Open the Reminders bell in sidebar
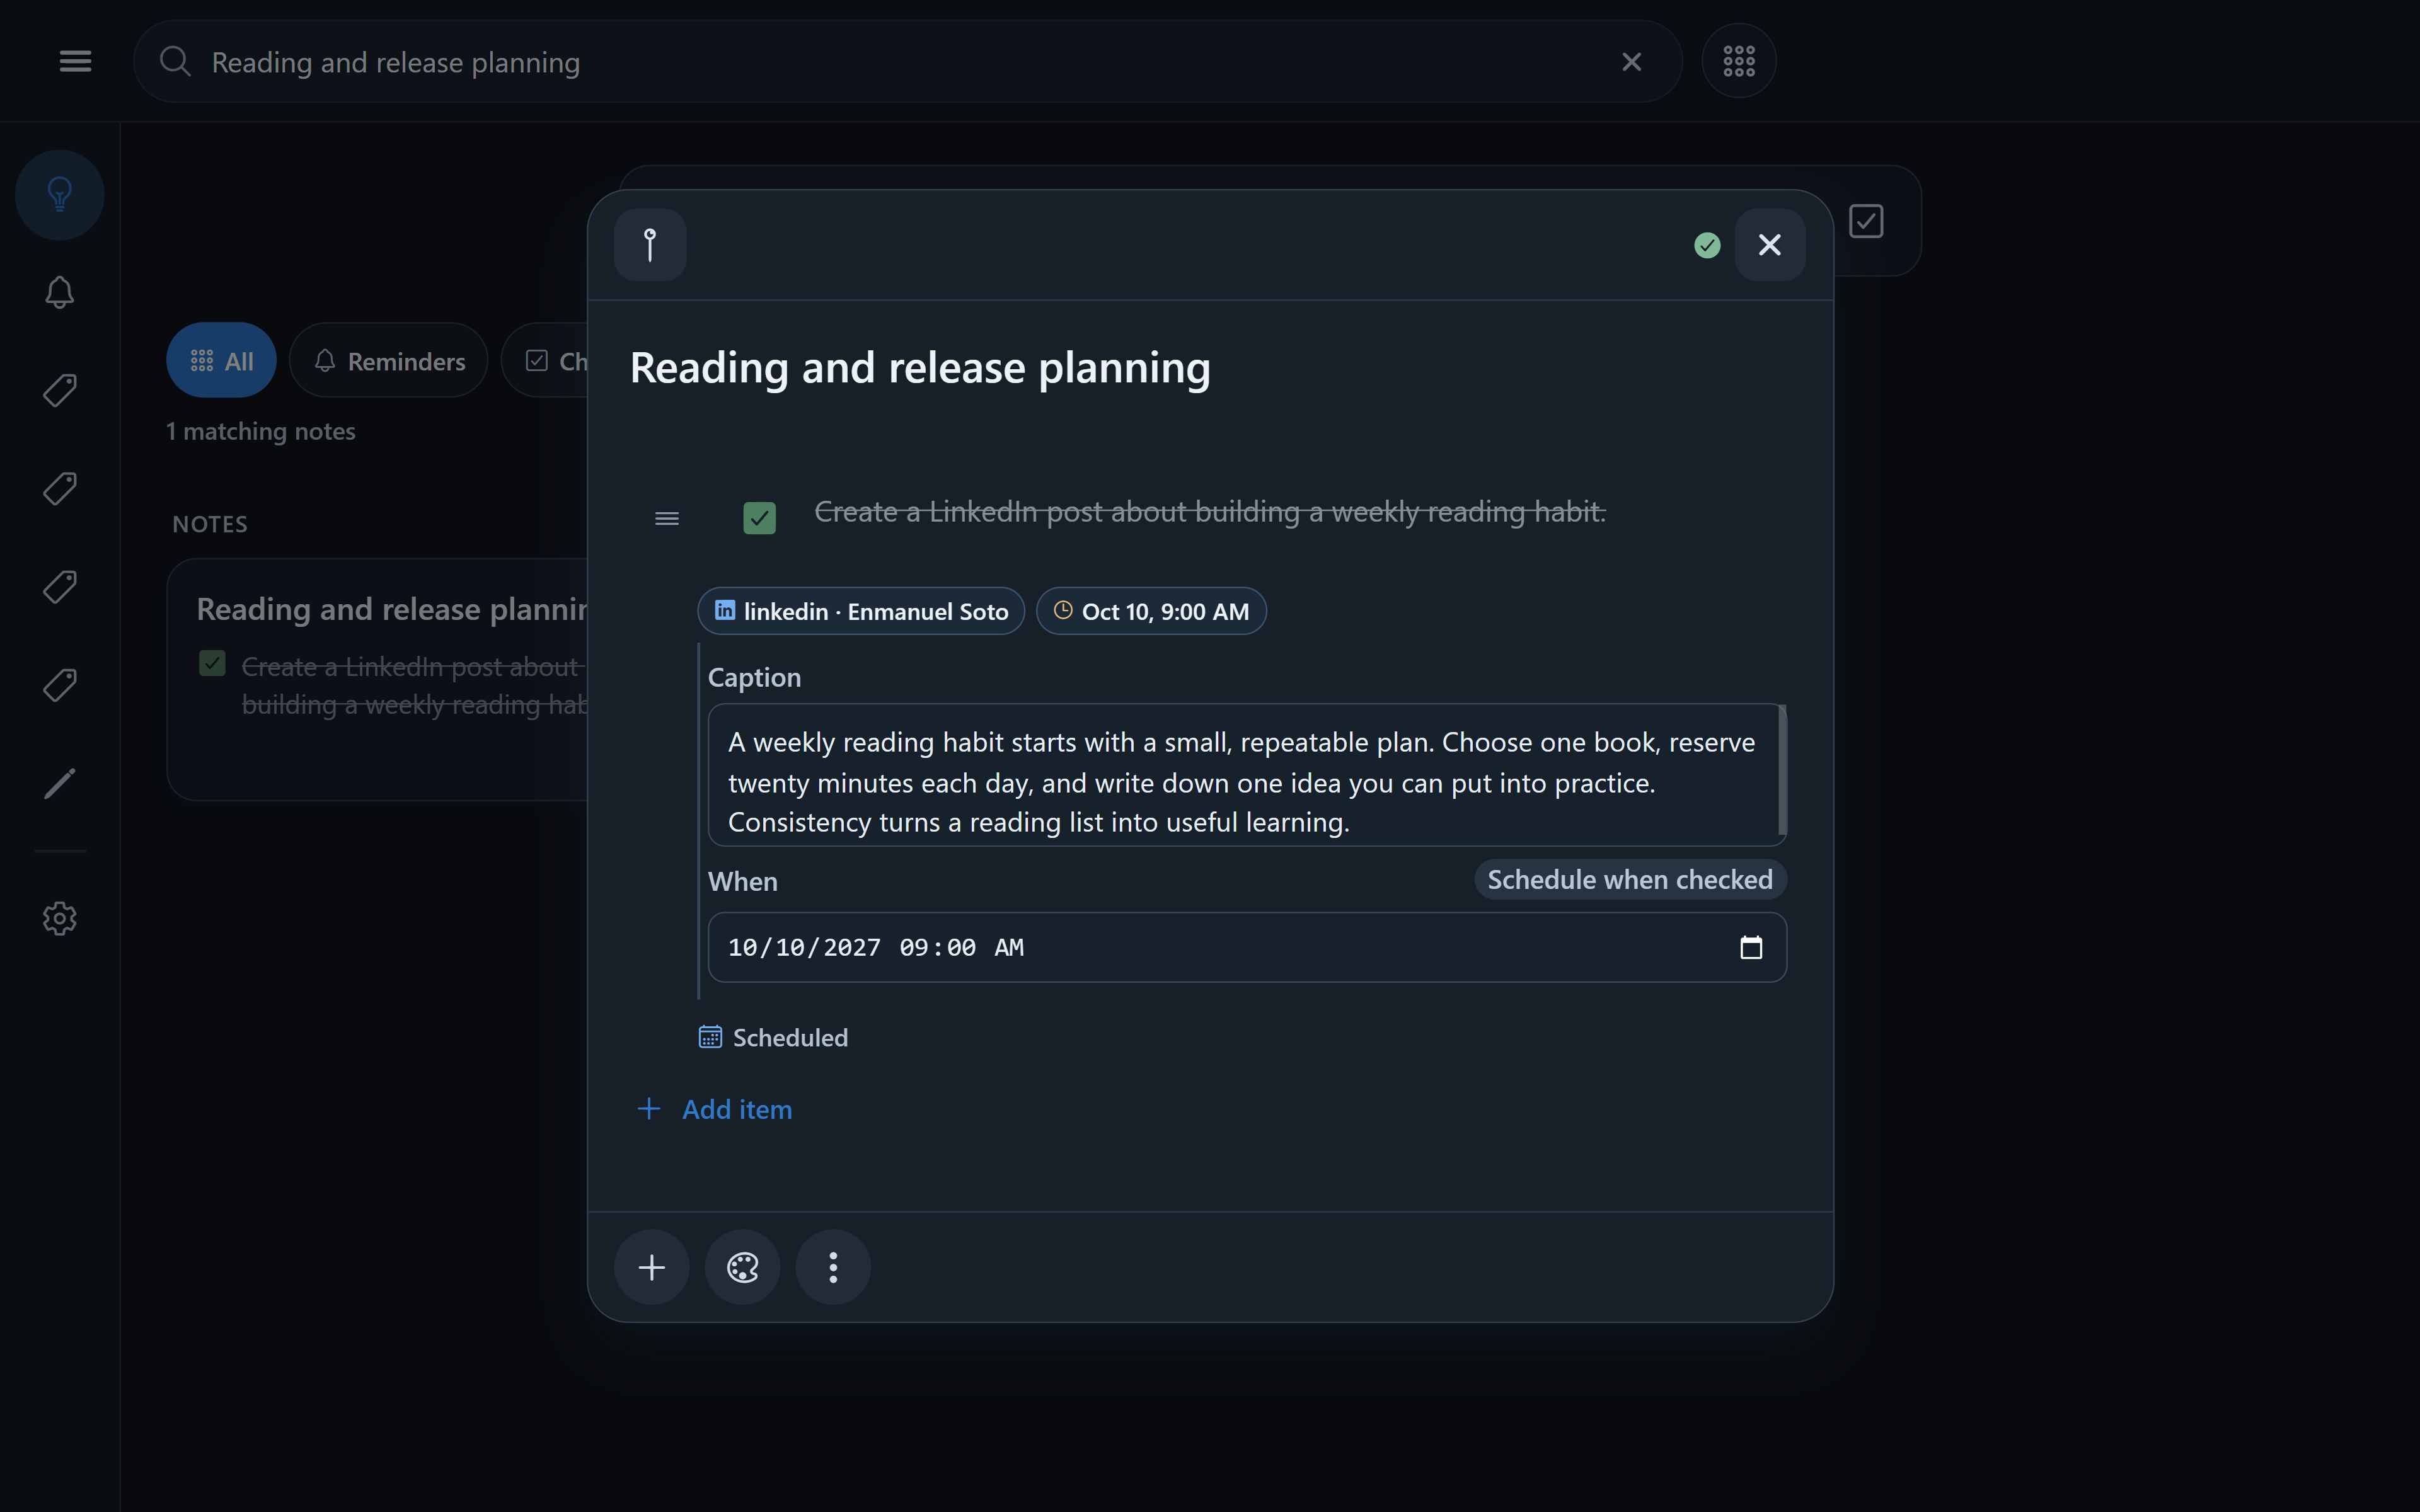 [60, 292]
